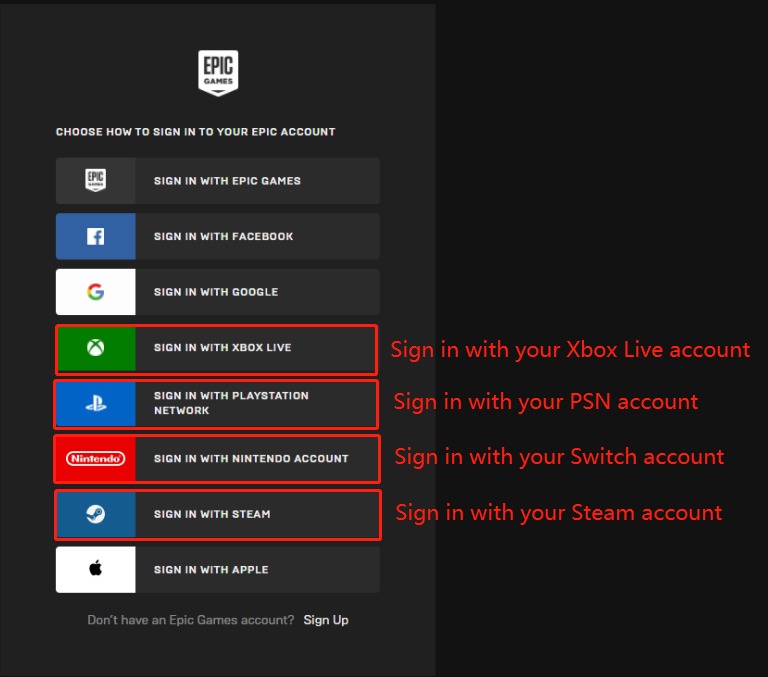
Task: Click the PlayStation logo icon
Action: [96, 404]
